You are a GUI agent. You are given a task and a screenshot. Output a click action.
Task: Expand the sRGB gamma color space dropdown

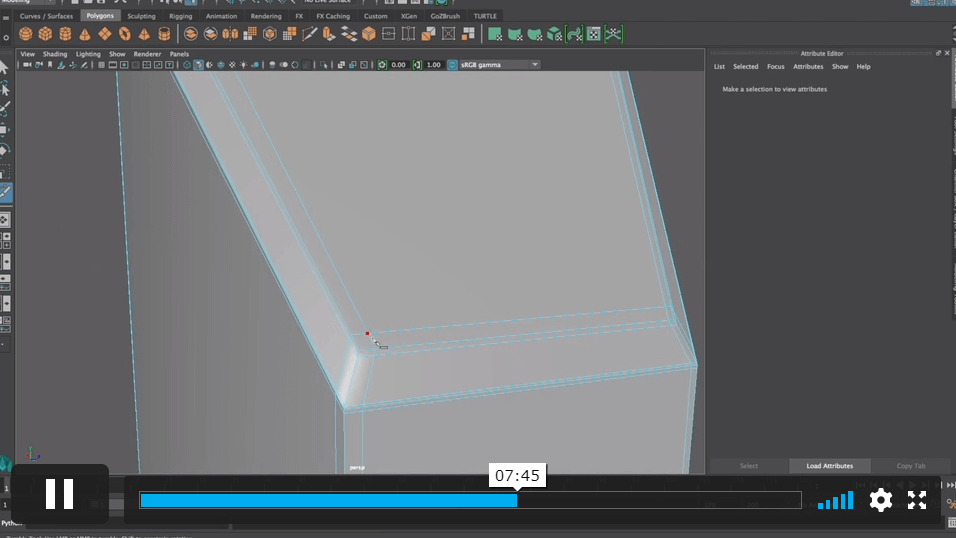pos(535,65)
